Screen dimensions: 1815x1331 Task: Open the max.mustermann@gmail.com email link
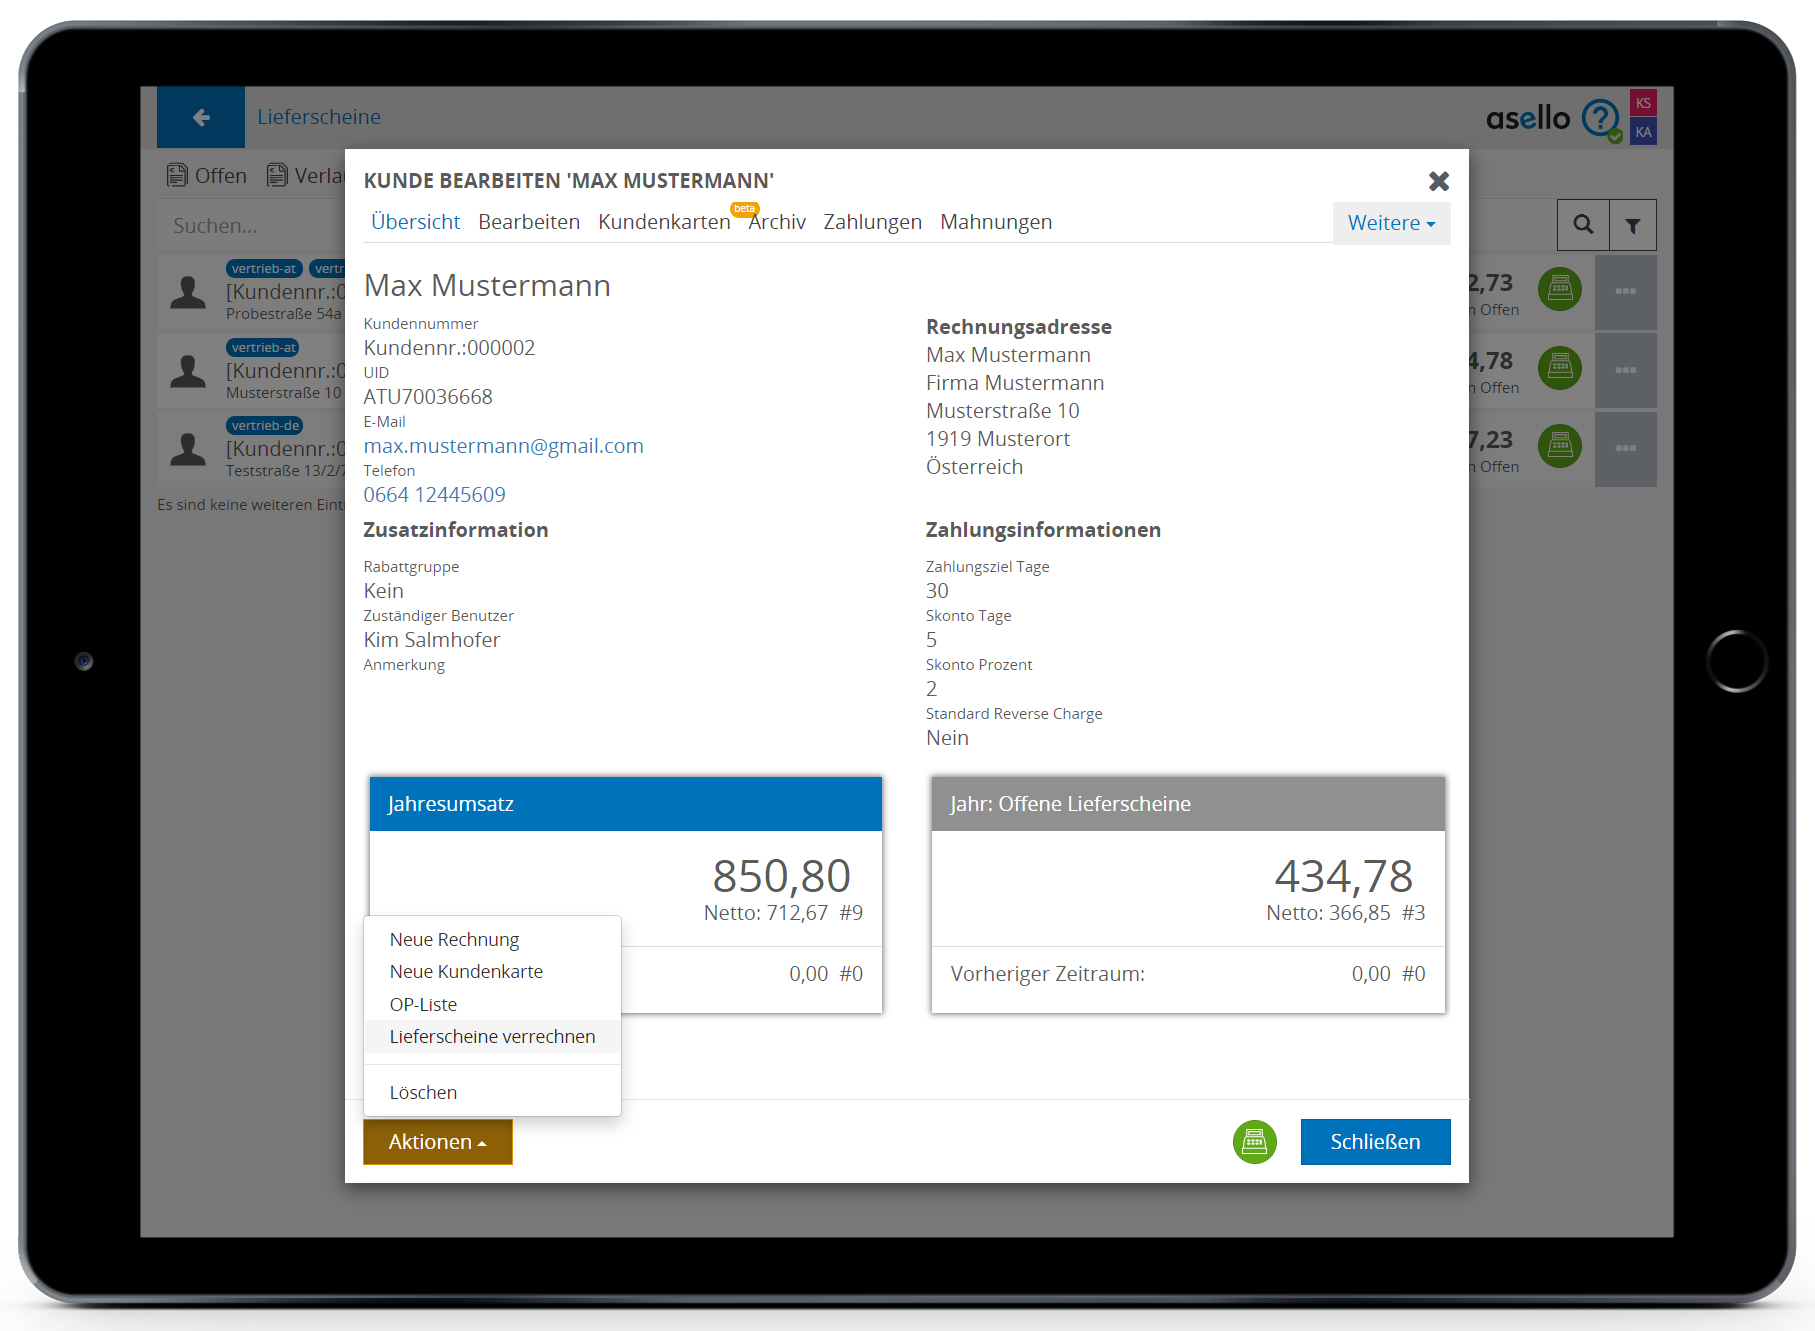pos(503,446)
